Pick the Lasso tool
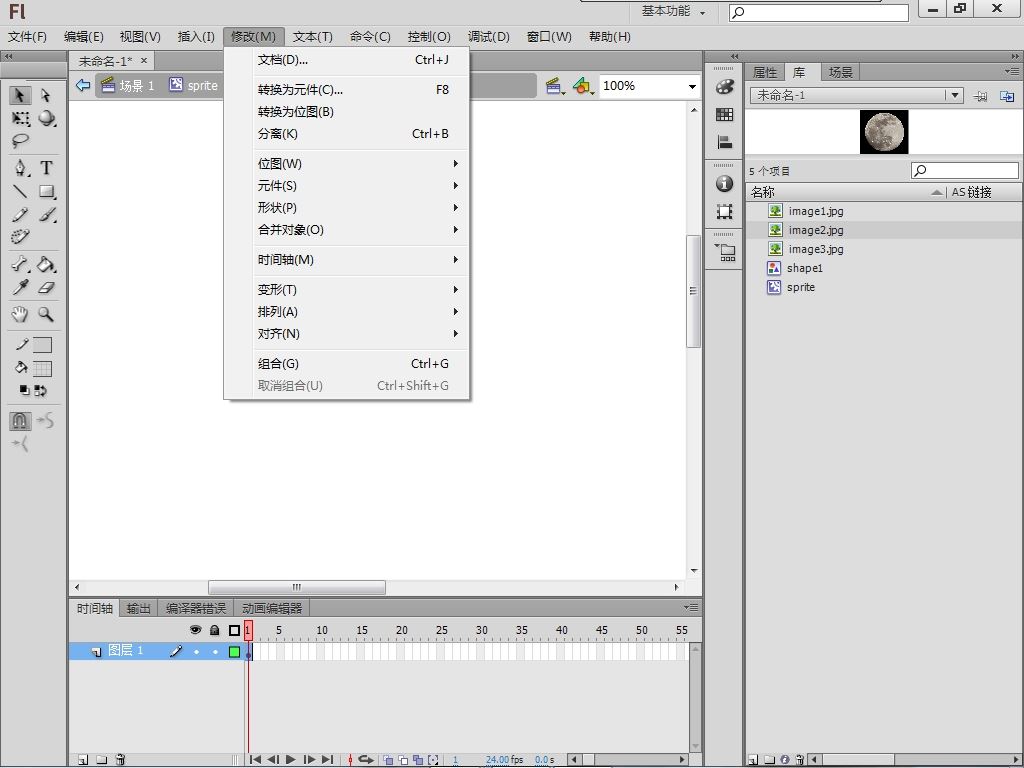1024x768 pixels. [20, 142]
